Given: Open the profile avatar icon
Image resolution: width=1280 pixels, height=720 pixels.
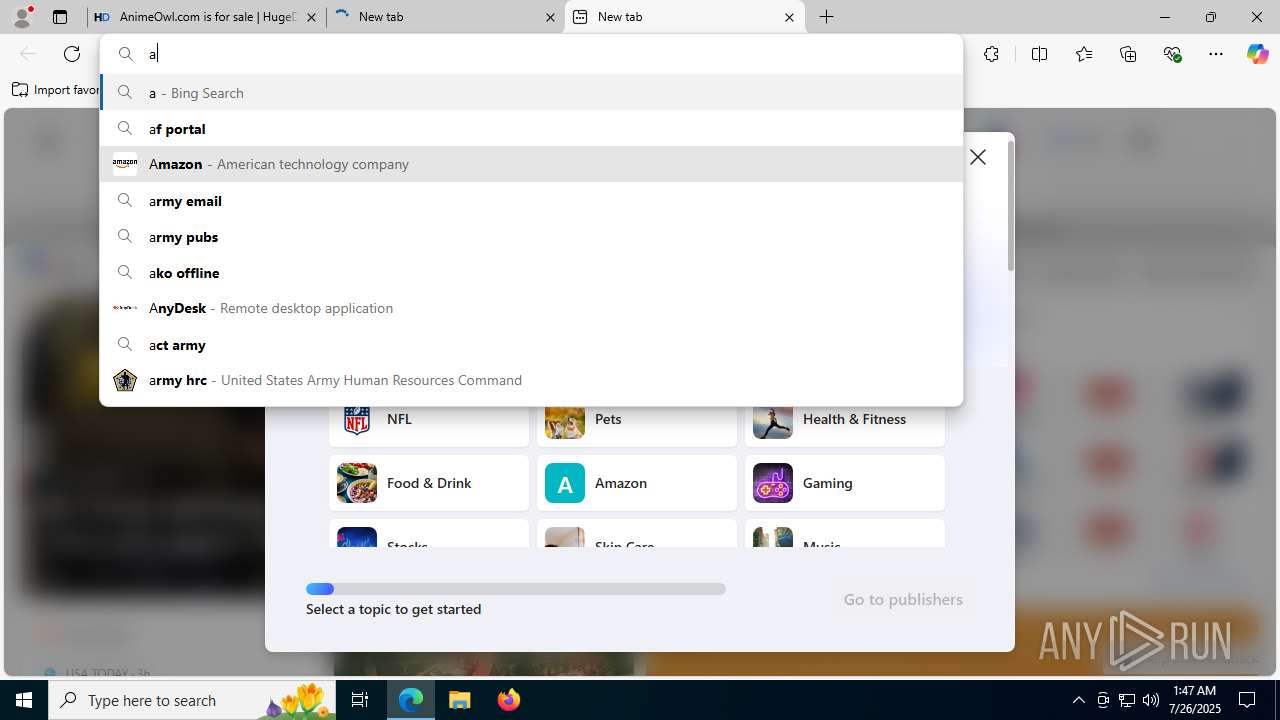Looking at the screenshot, I should [22, 17].
